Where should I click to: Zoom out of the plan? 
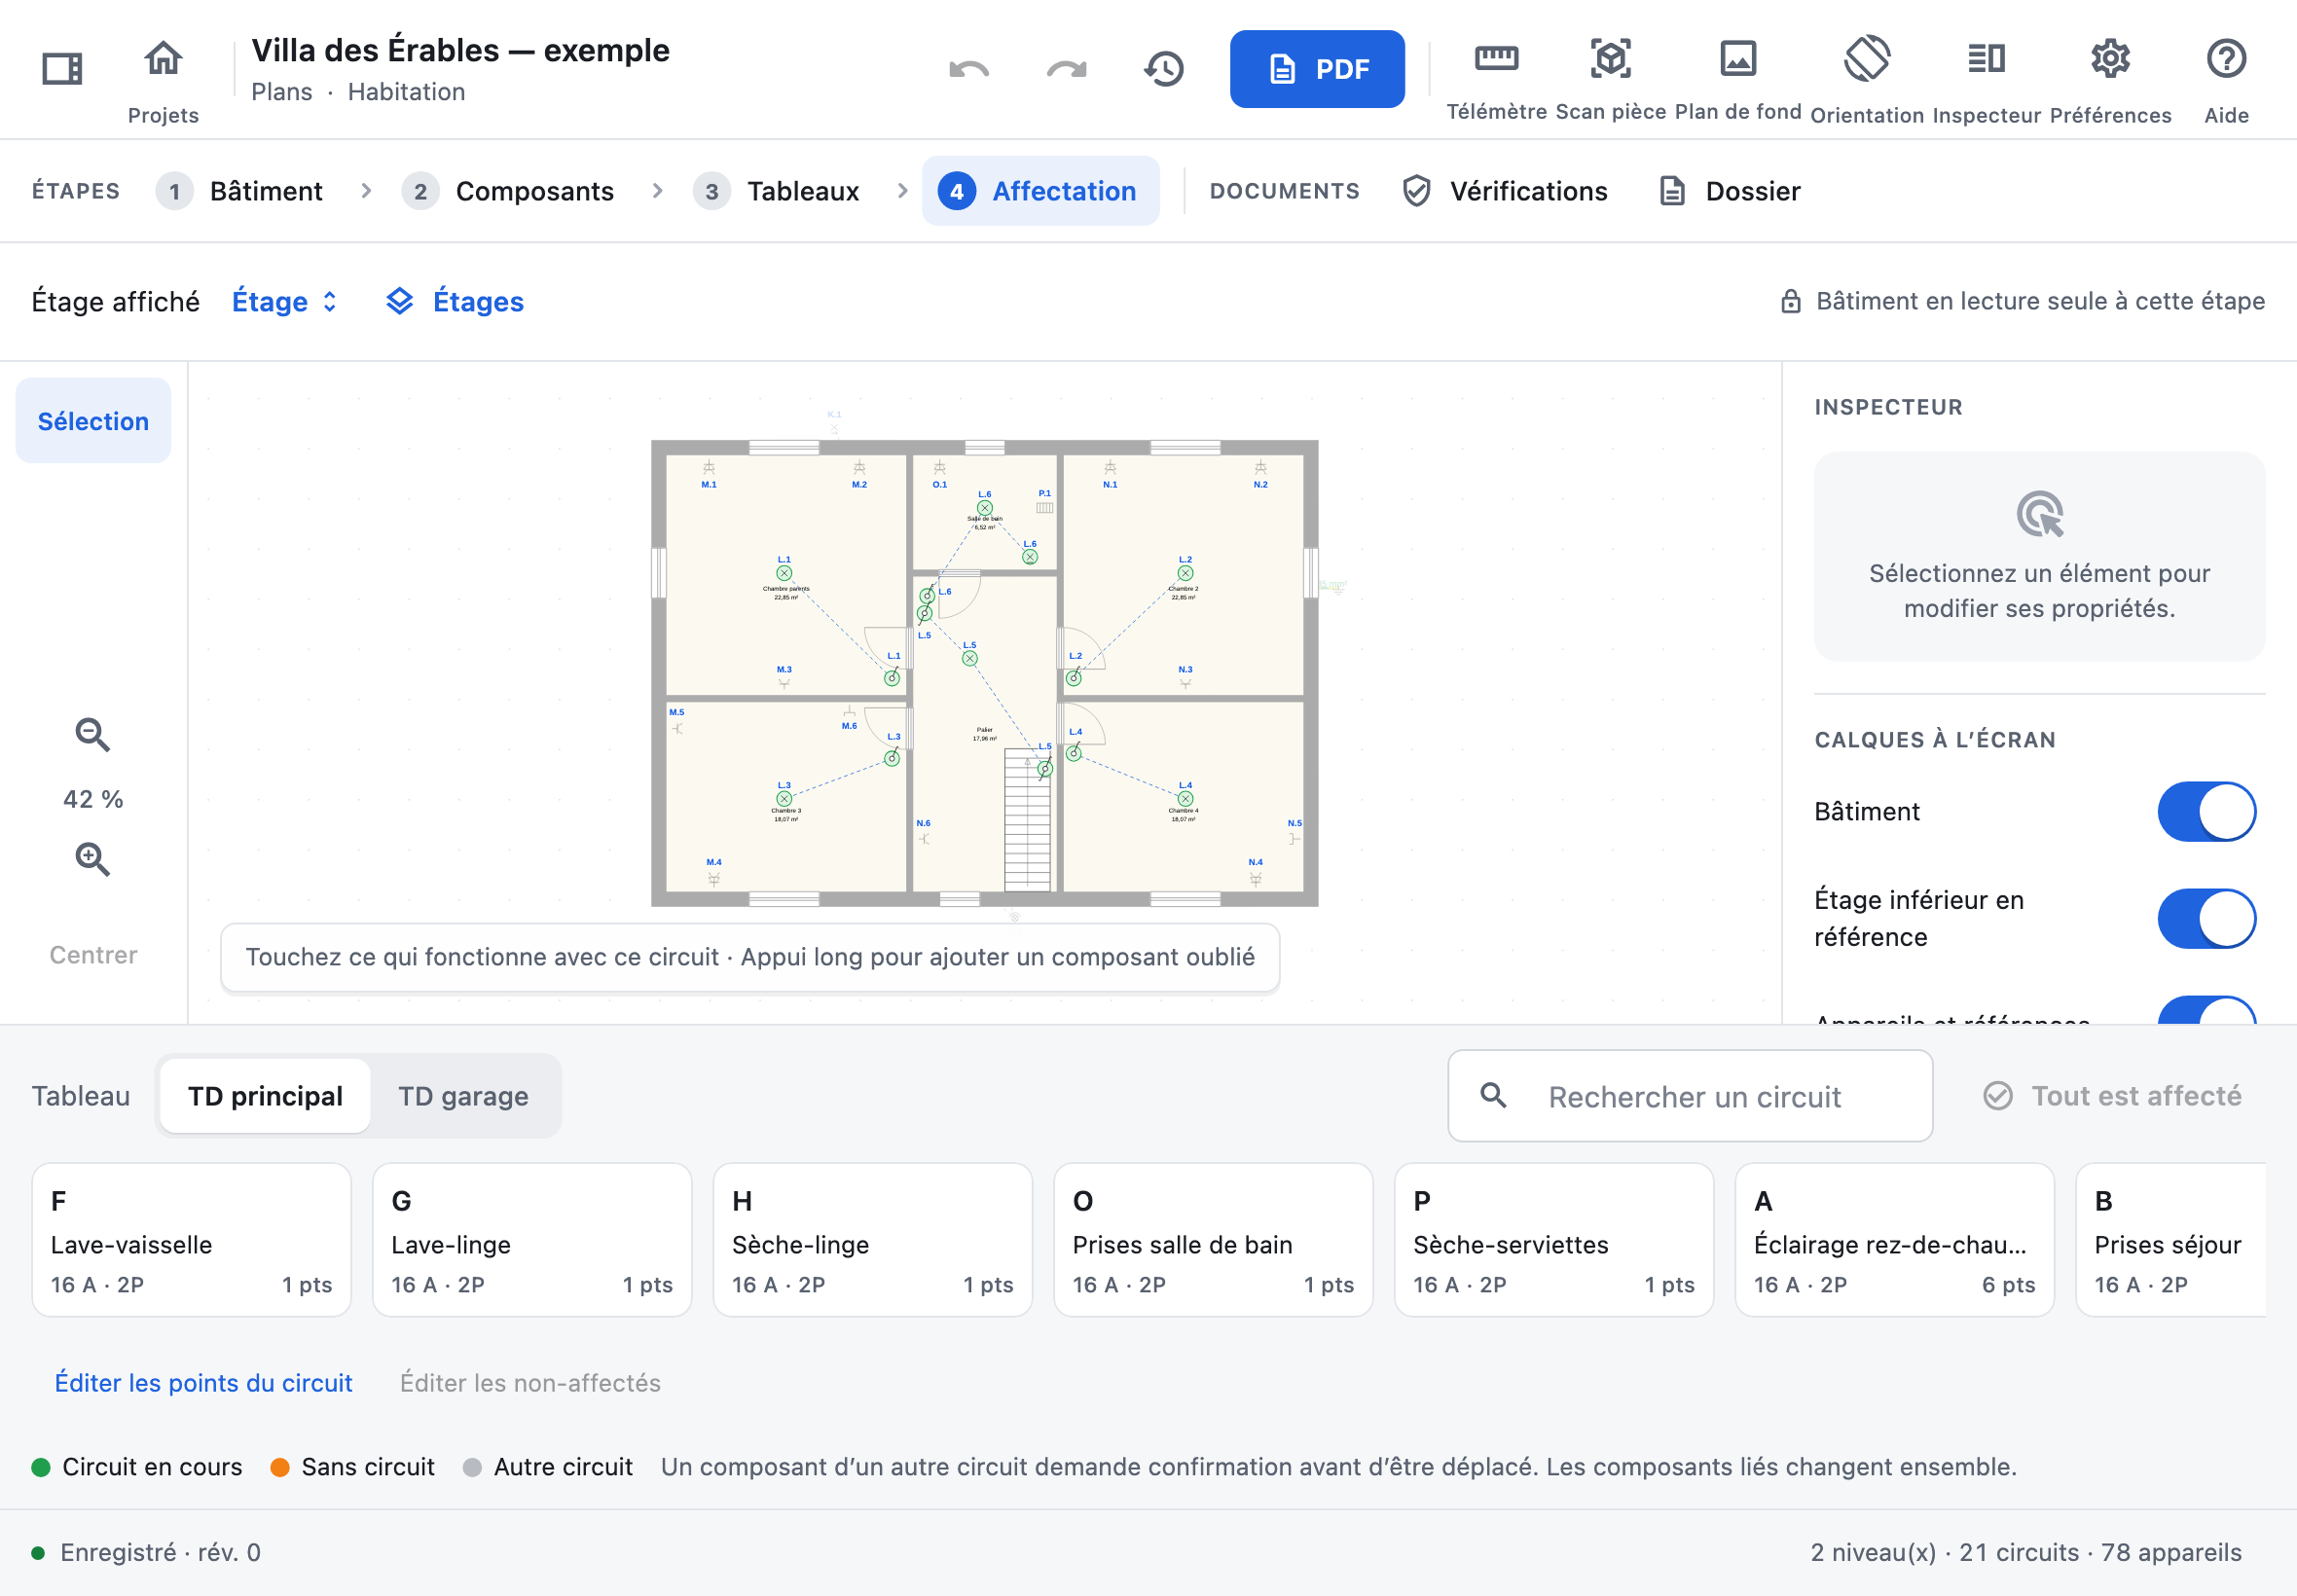tap(93, 735)
